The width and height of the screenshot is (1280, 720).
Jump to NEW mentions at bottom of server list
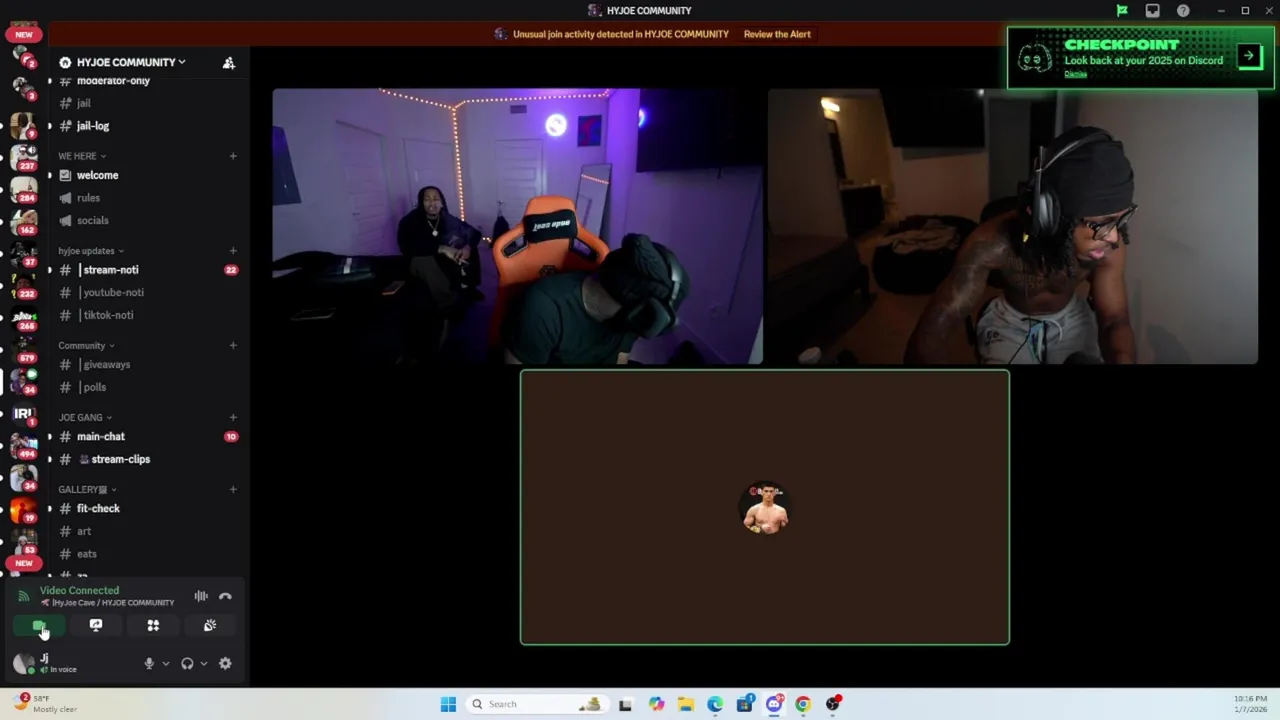tap(23, 563)
